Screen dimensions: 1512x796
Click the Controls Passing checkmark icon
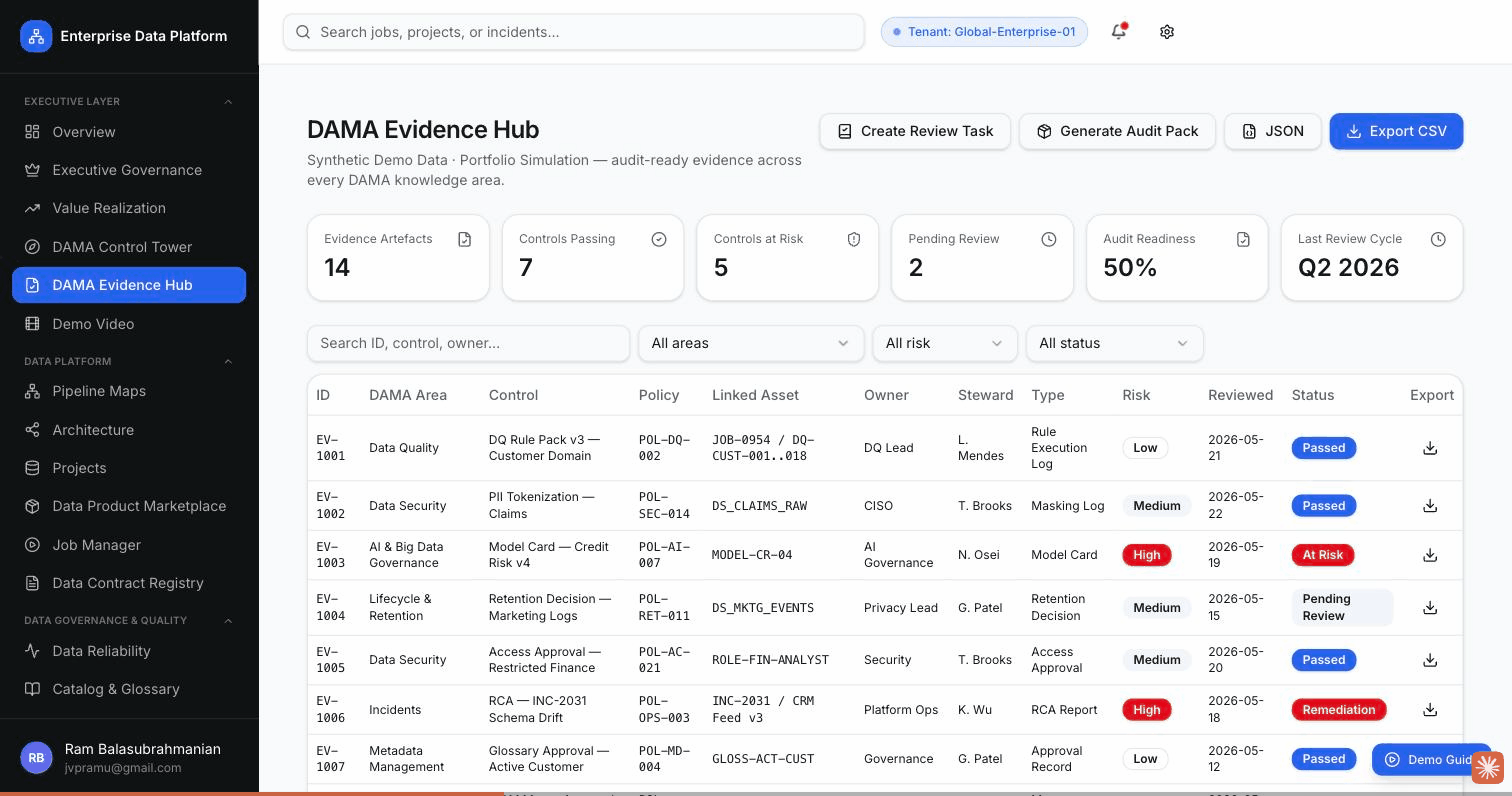point(659,239)
